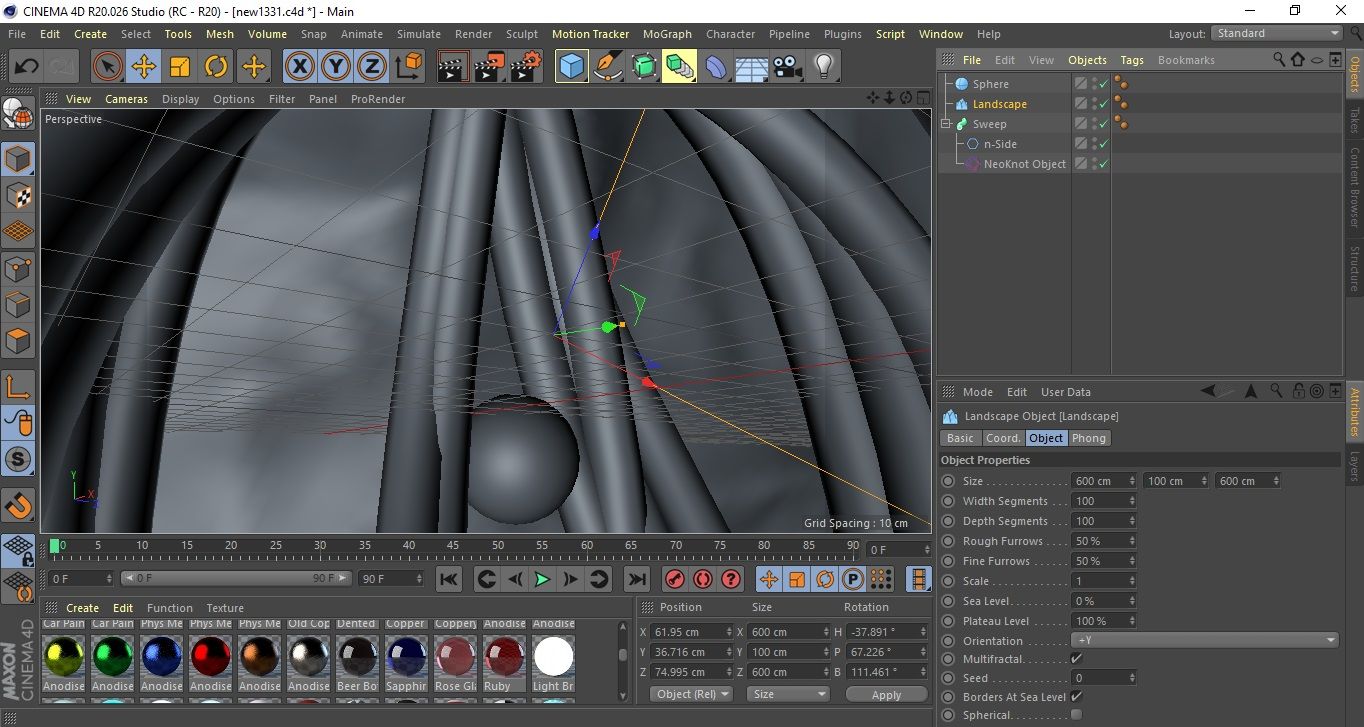Open Size mode dropdown in coordinates
The width and height of the screenshot is (1364, 727).
tap(789, 694)
